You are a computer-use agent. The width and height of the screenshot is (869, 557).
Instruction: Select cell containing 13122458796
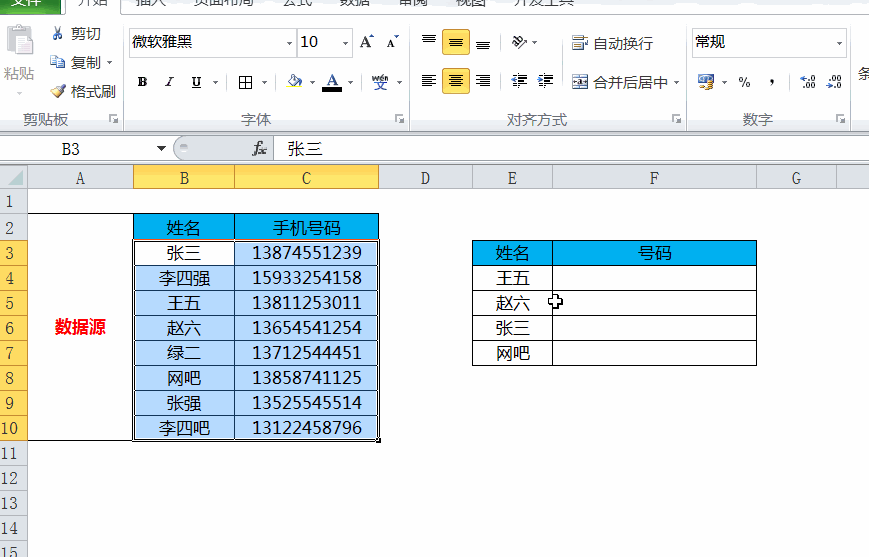[x=306, y=428]
